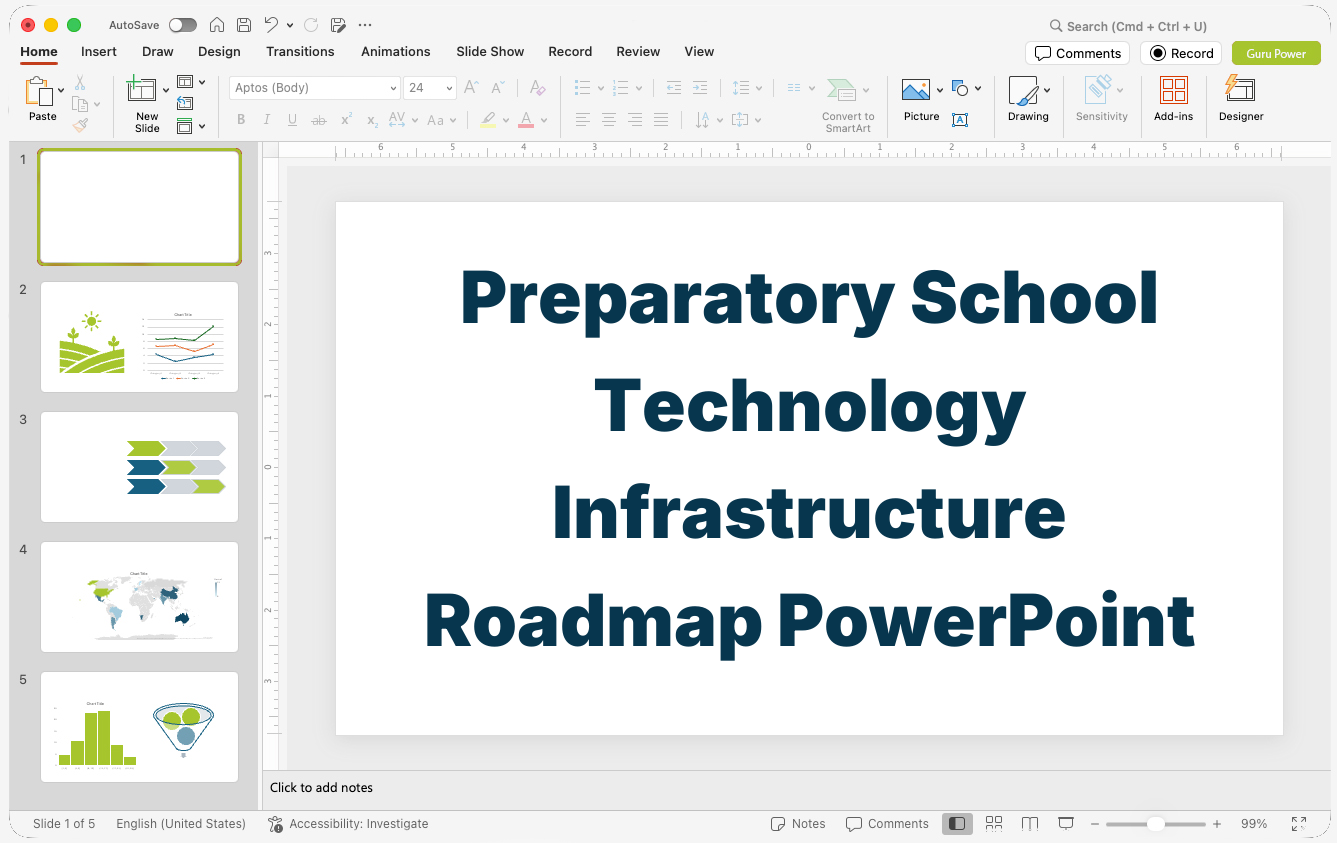Click the Paste clipboard icon
The width and height of the screenshot is (1337, 843).
click(x=39, y=91)
